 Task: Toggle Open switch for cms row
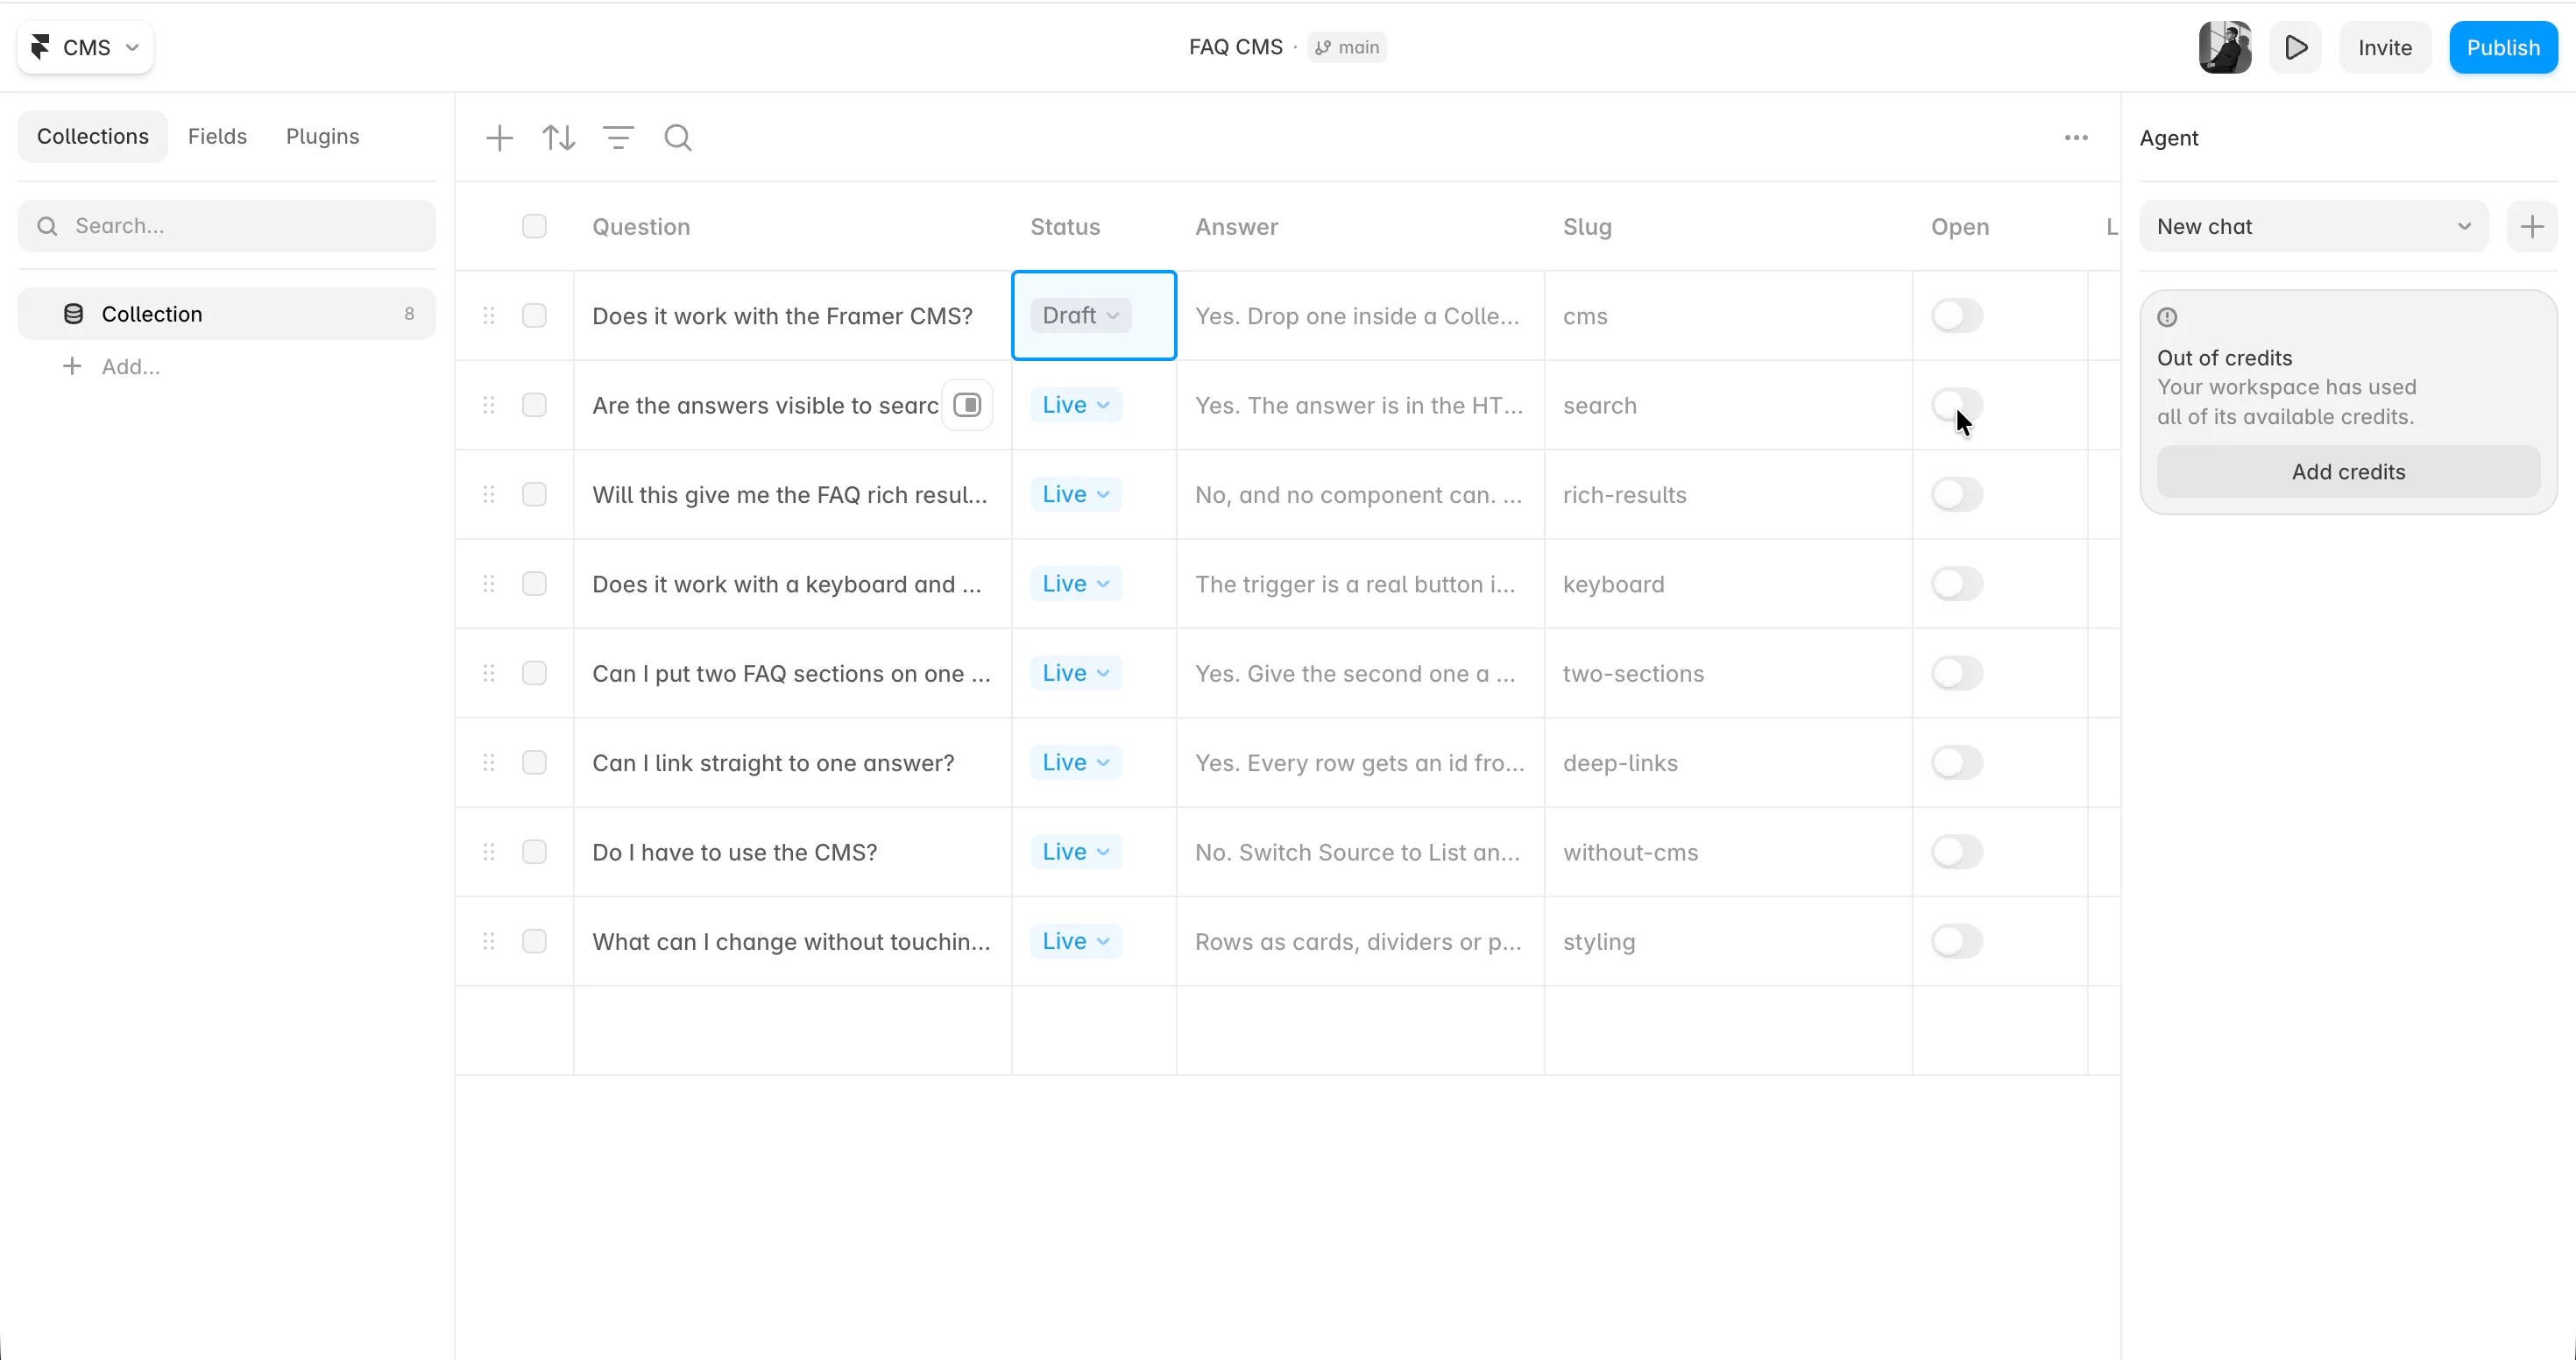[x=1956, y=316]
